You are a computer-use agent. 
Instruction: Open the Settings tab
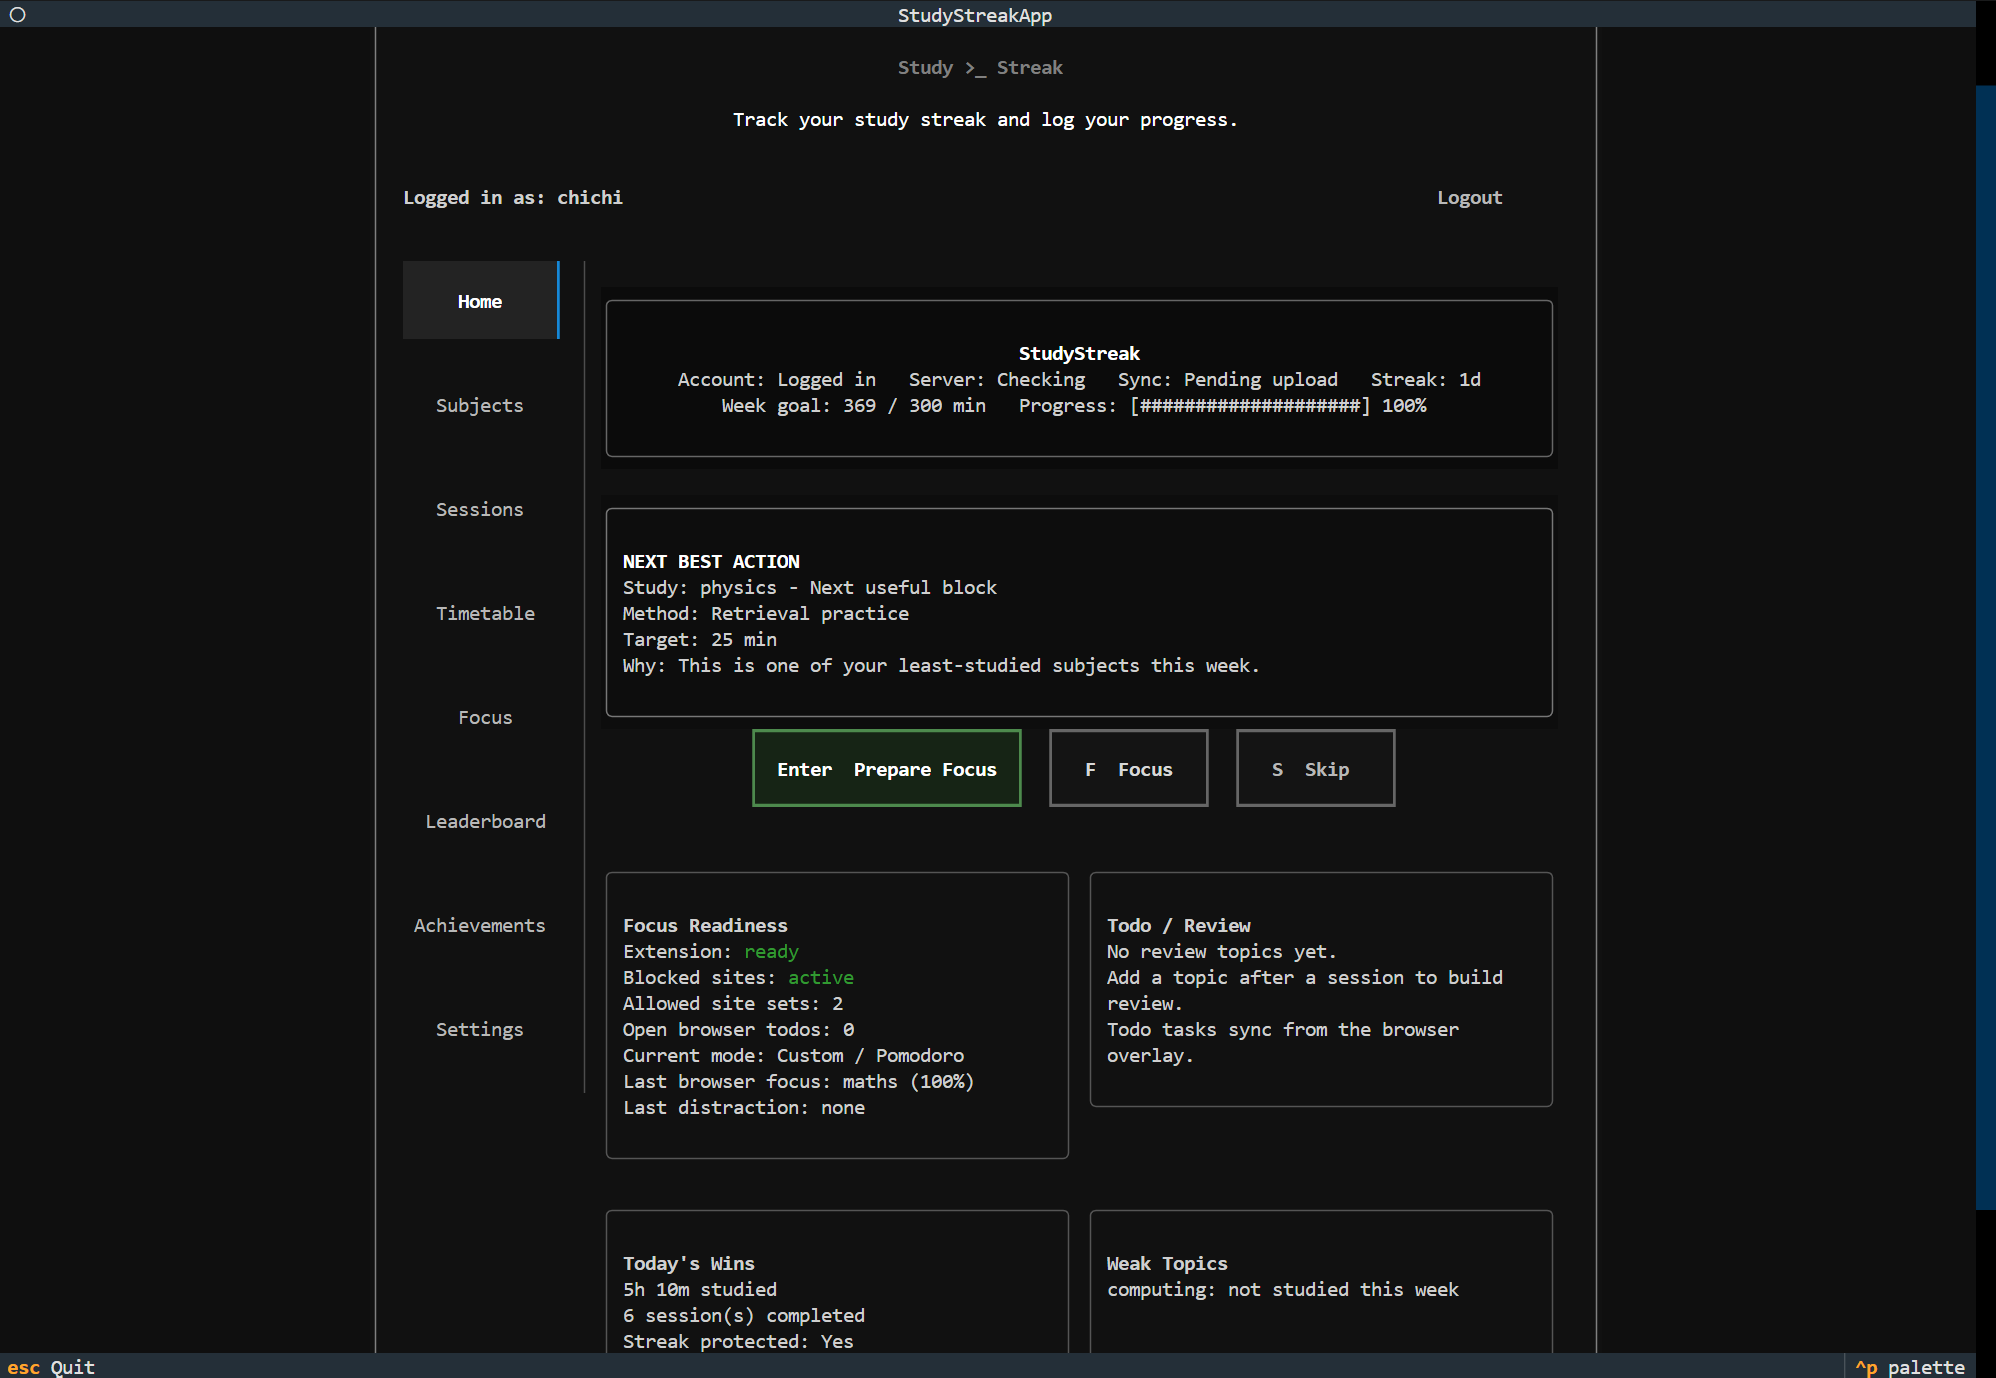pyautogui.click(x=480, y=1029)
